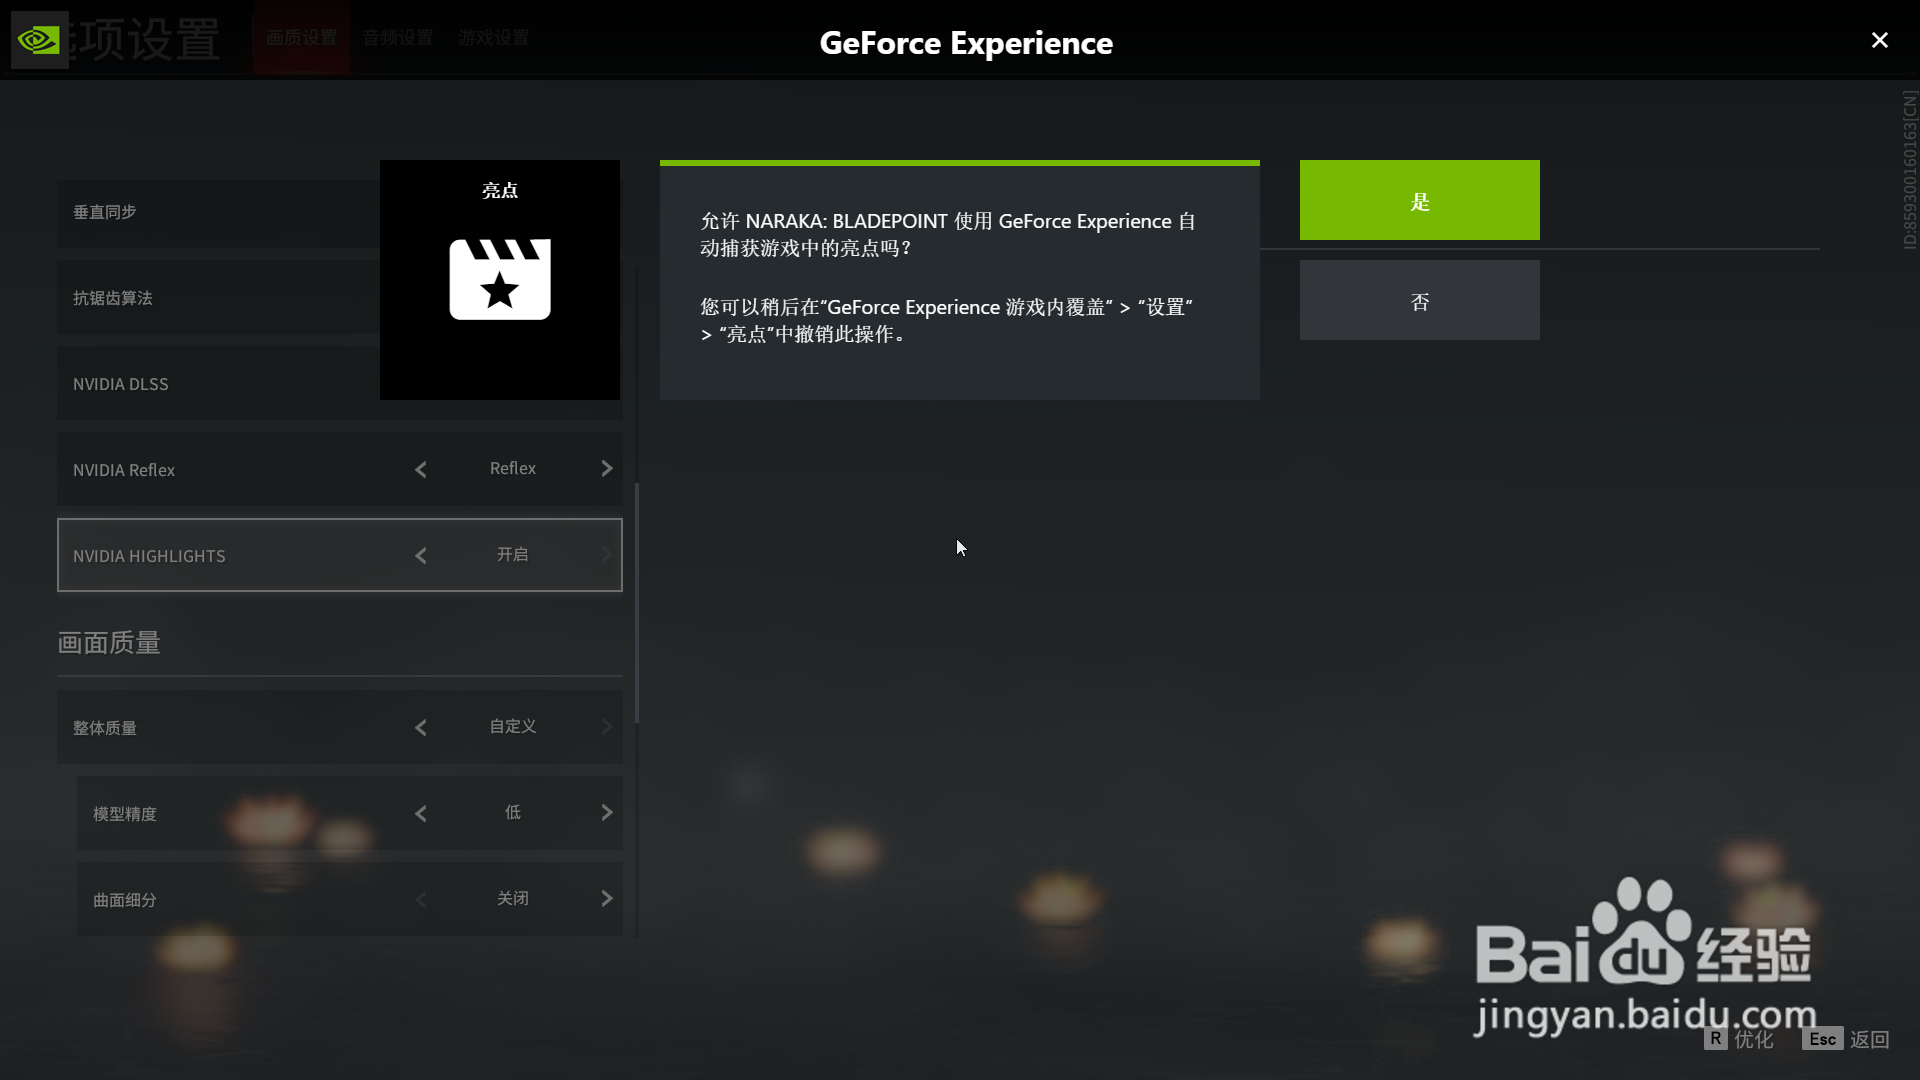The width and height of the screenshot is (1920, 1080).
Task: Close the GeForce Experience overlay
Action: point(1880,40)
